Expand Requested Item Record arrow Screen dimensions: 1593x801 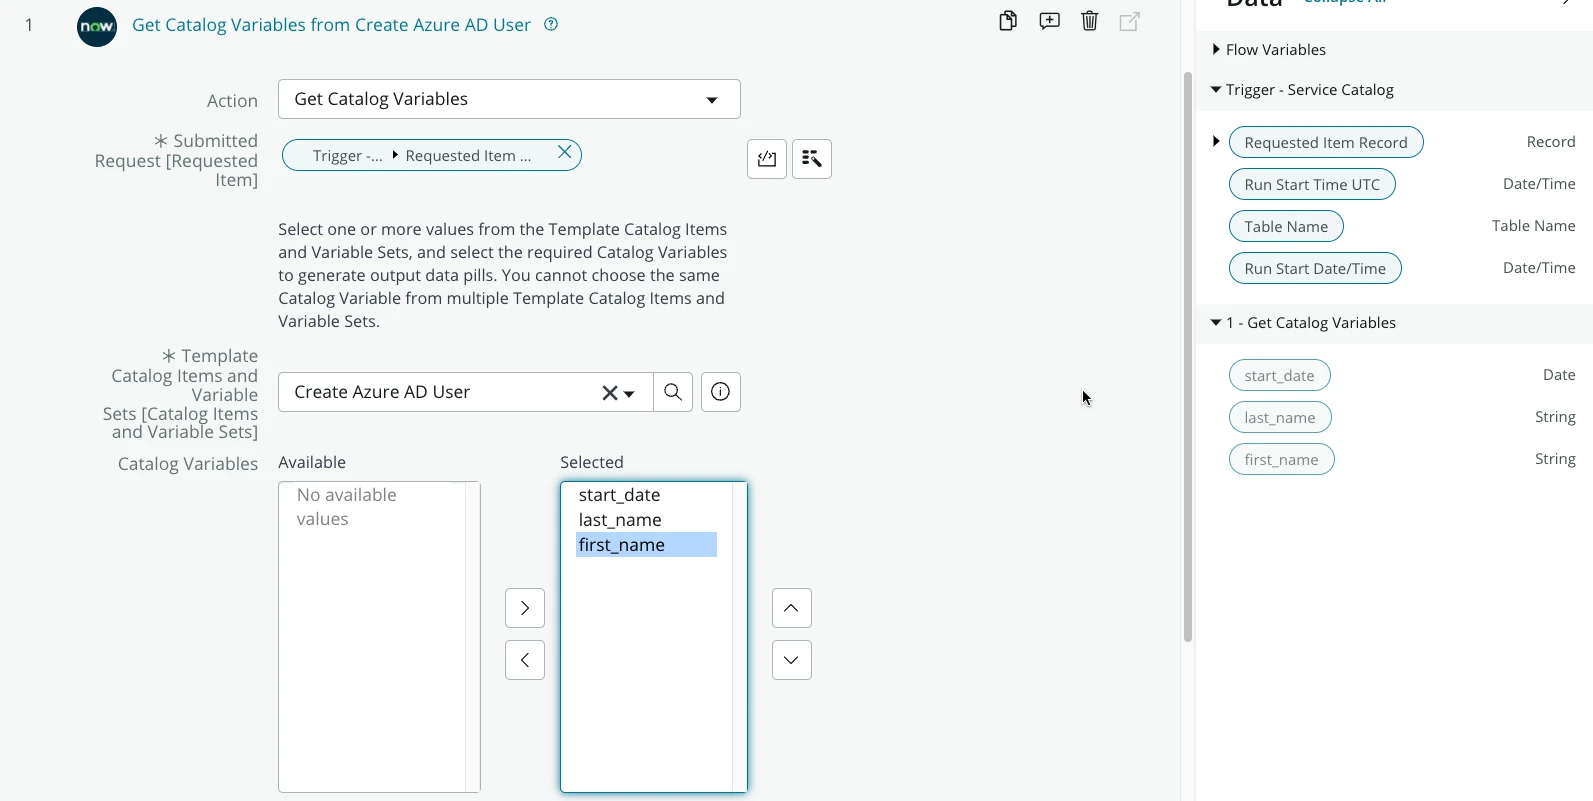pyautogui.click(x=1216, y=141)
